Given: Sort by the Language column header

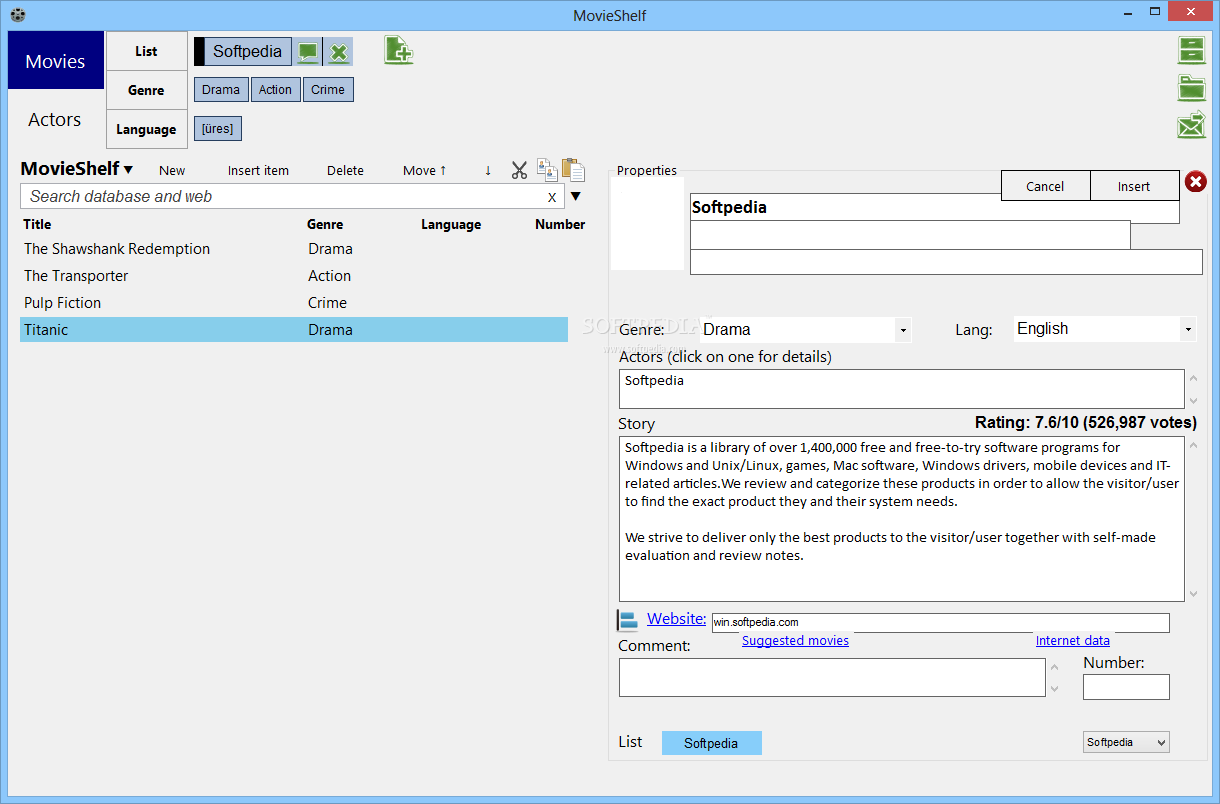Looking at the screenshot, I should 451,224.
